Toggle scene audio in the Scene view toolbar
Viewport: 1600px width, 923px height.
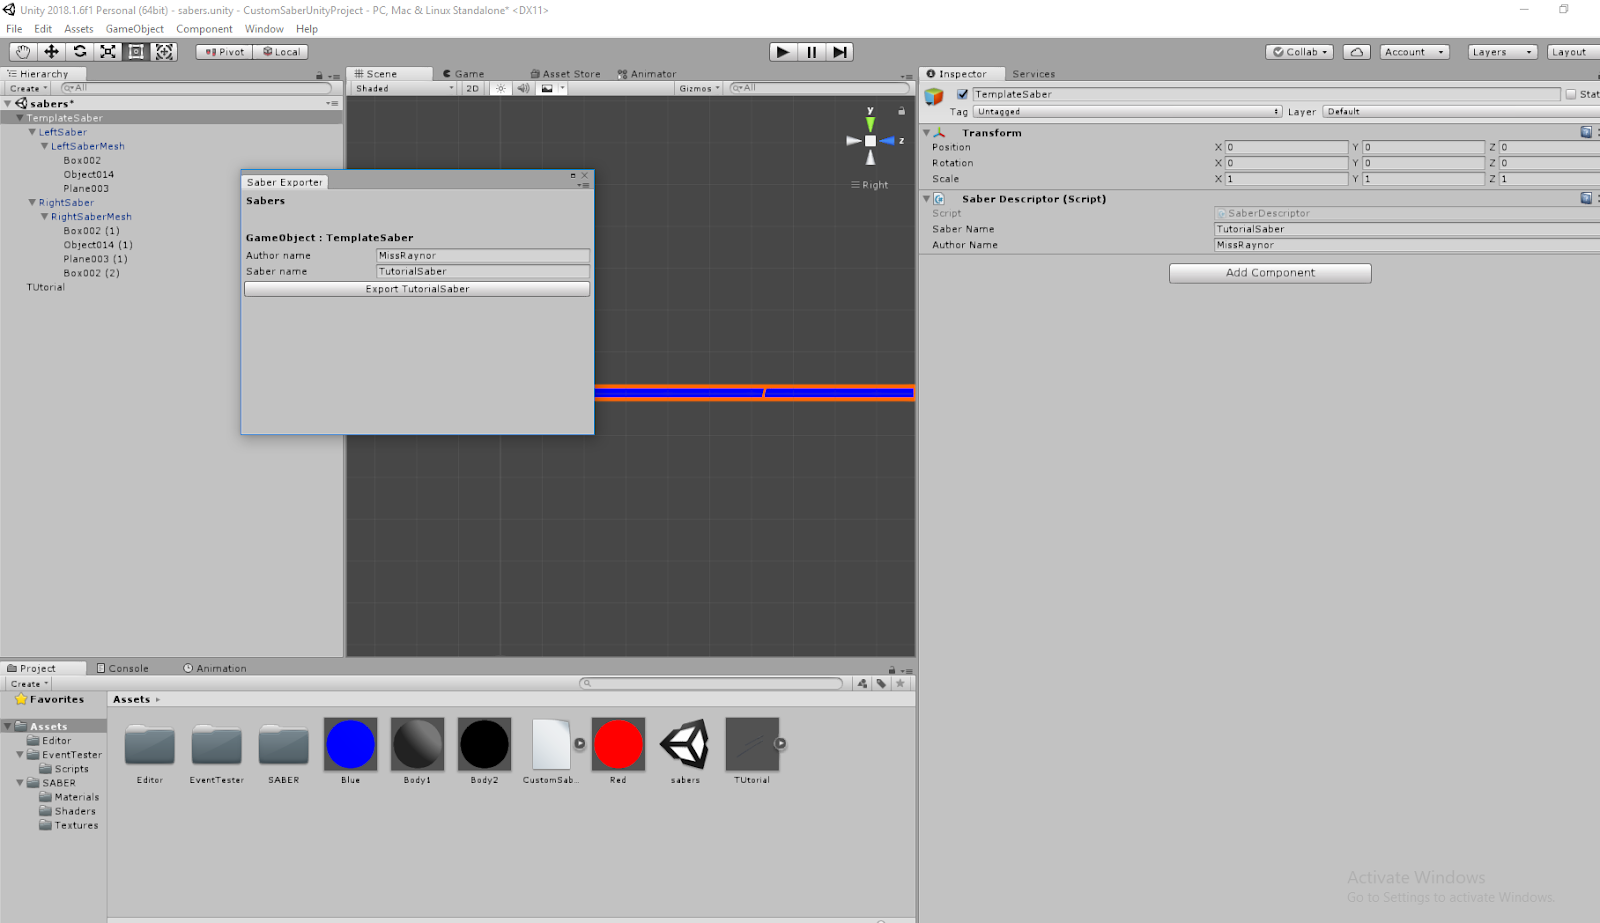coord(523,88)
